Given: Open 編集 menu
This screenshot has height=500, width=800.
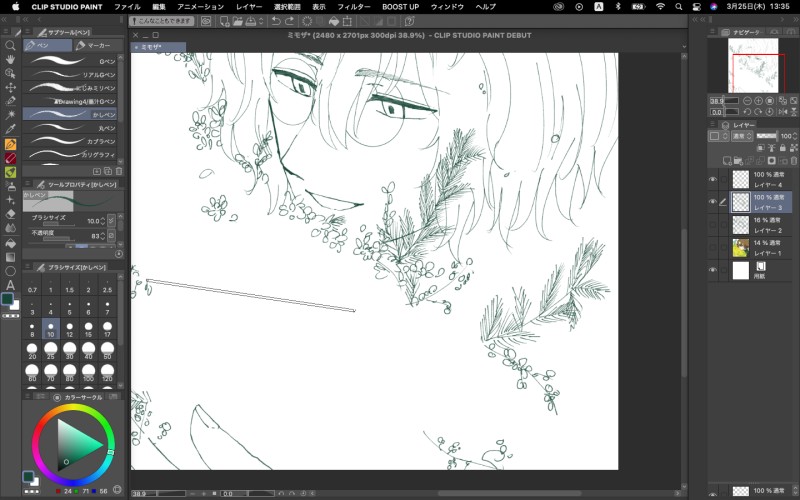Looking at the screenshot, I should coord(159,7).
